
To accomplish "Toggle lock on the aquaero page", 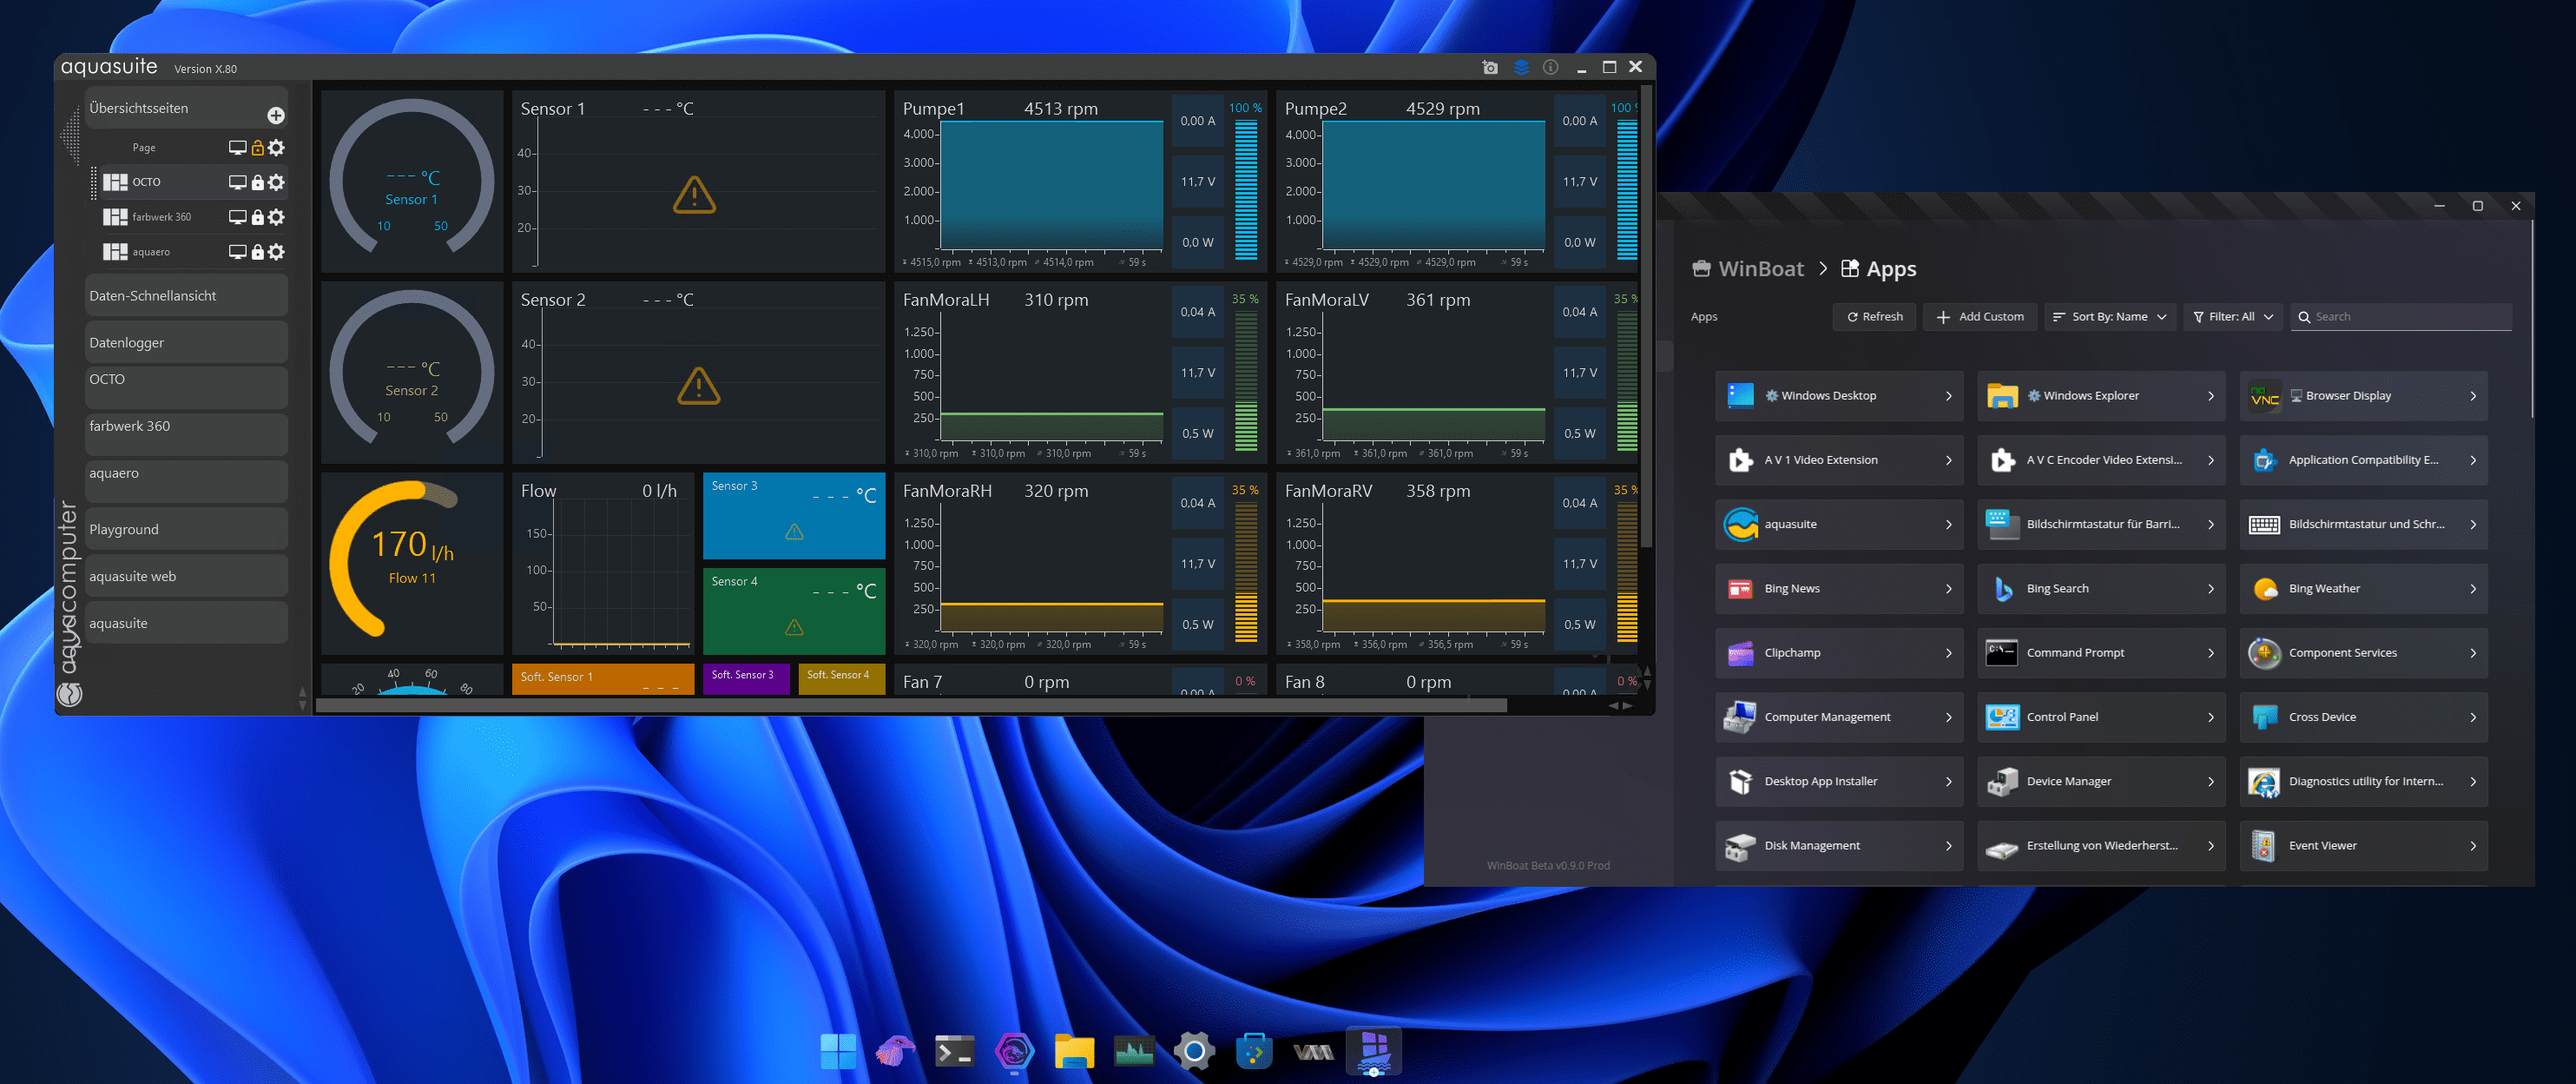I will point(257,252).
